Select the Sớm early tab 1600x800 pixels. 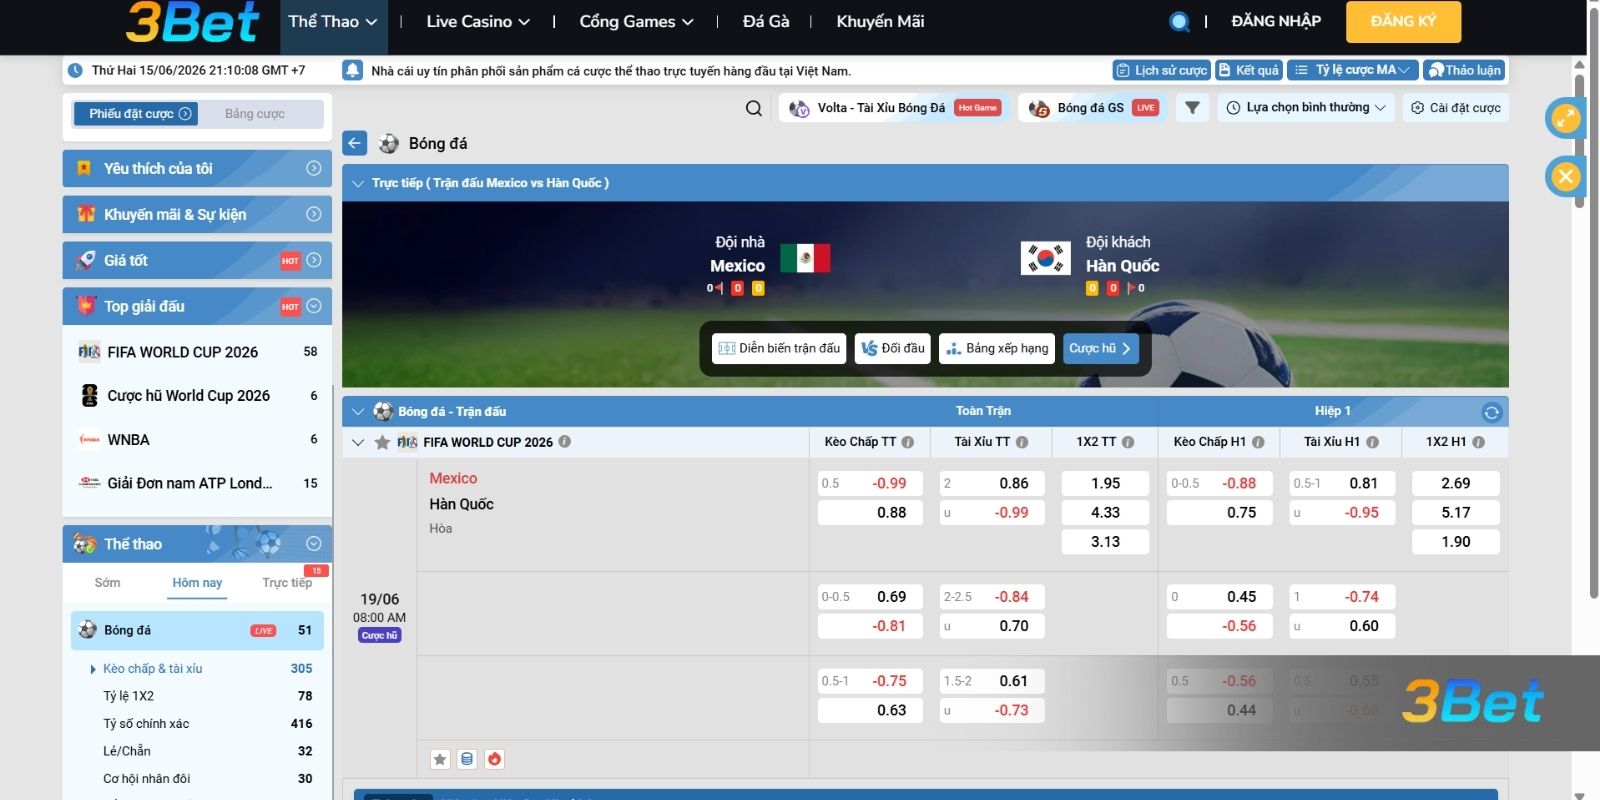tap(107, 583)
